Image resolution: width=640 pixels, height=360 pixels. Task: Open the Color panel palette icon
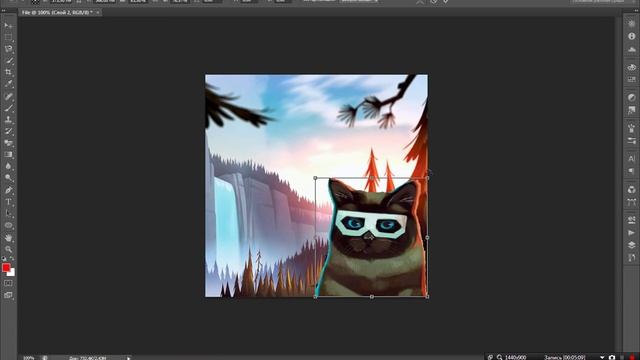pyautogui.click(x=631, y=67)
